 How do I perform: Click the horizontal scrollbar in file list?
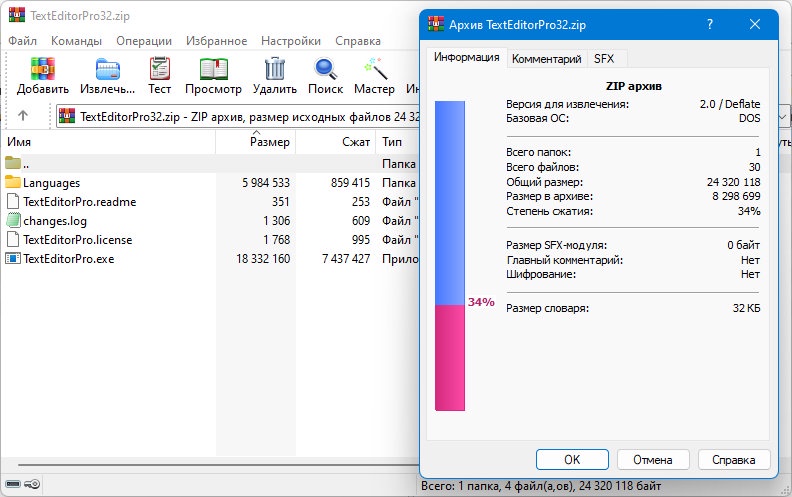click(218, 465)
